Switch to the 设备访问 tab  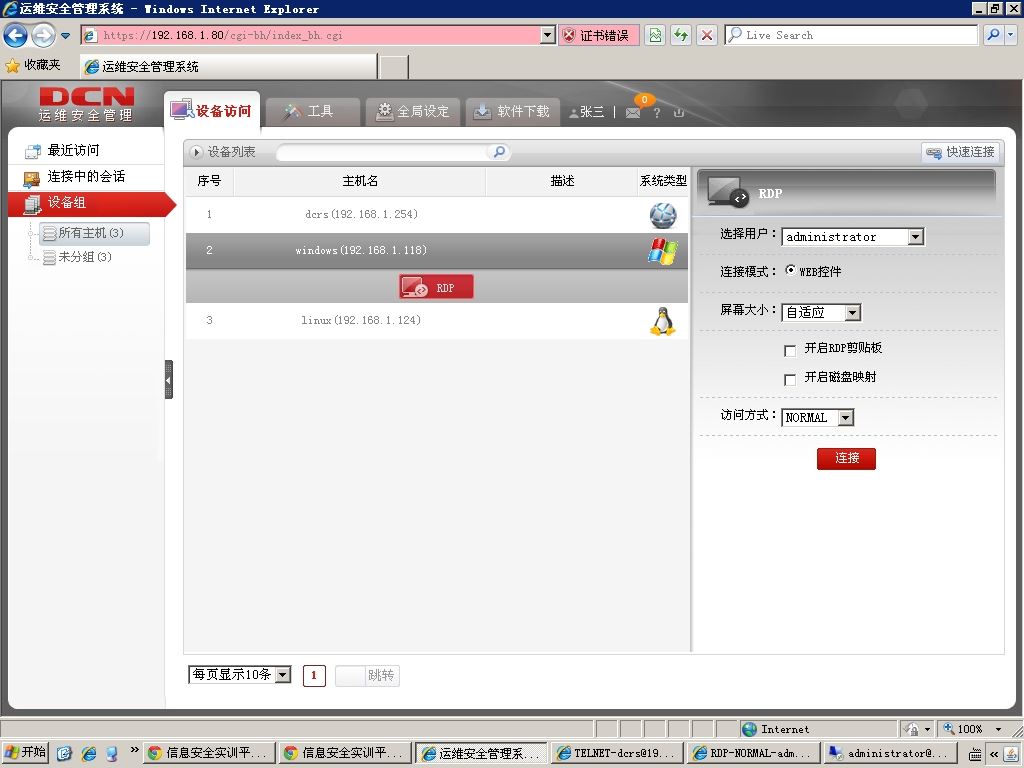tap(212, 111)
